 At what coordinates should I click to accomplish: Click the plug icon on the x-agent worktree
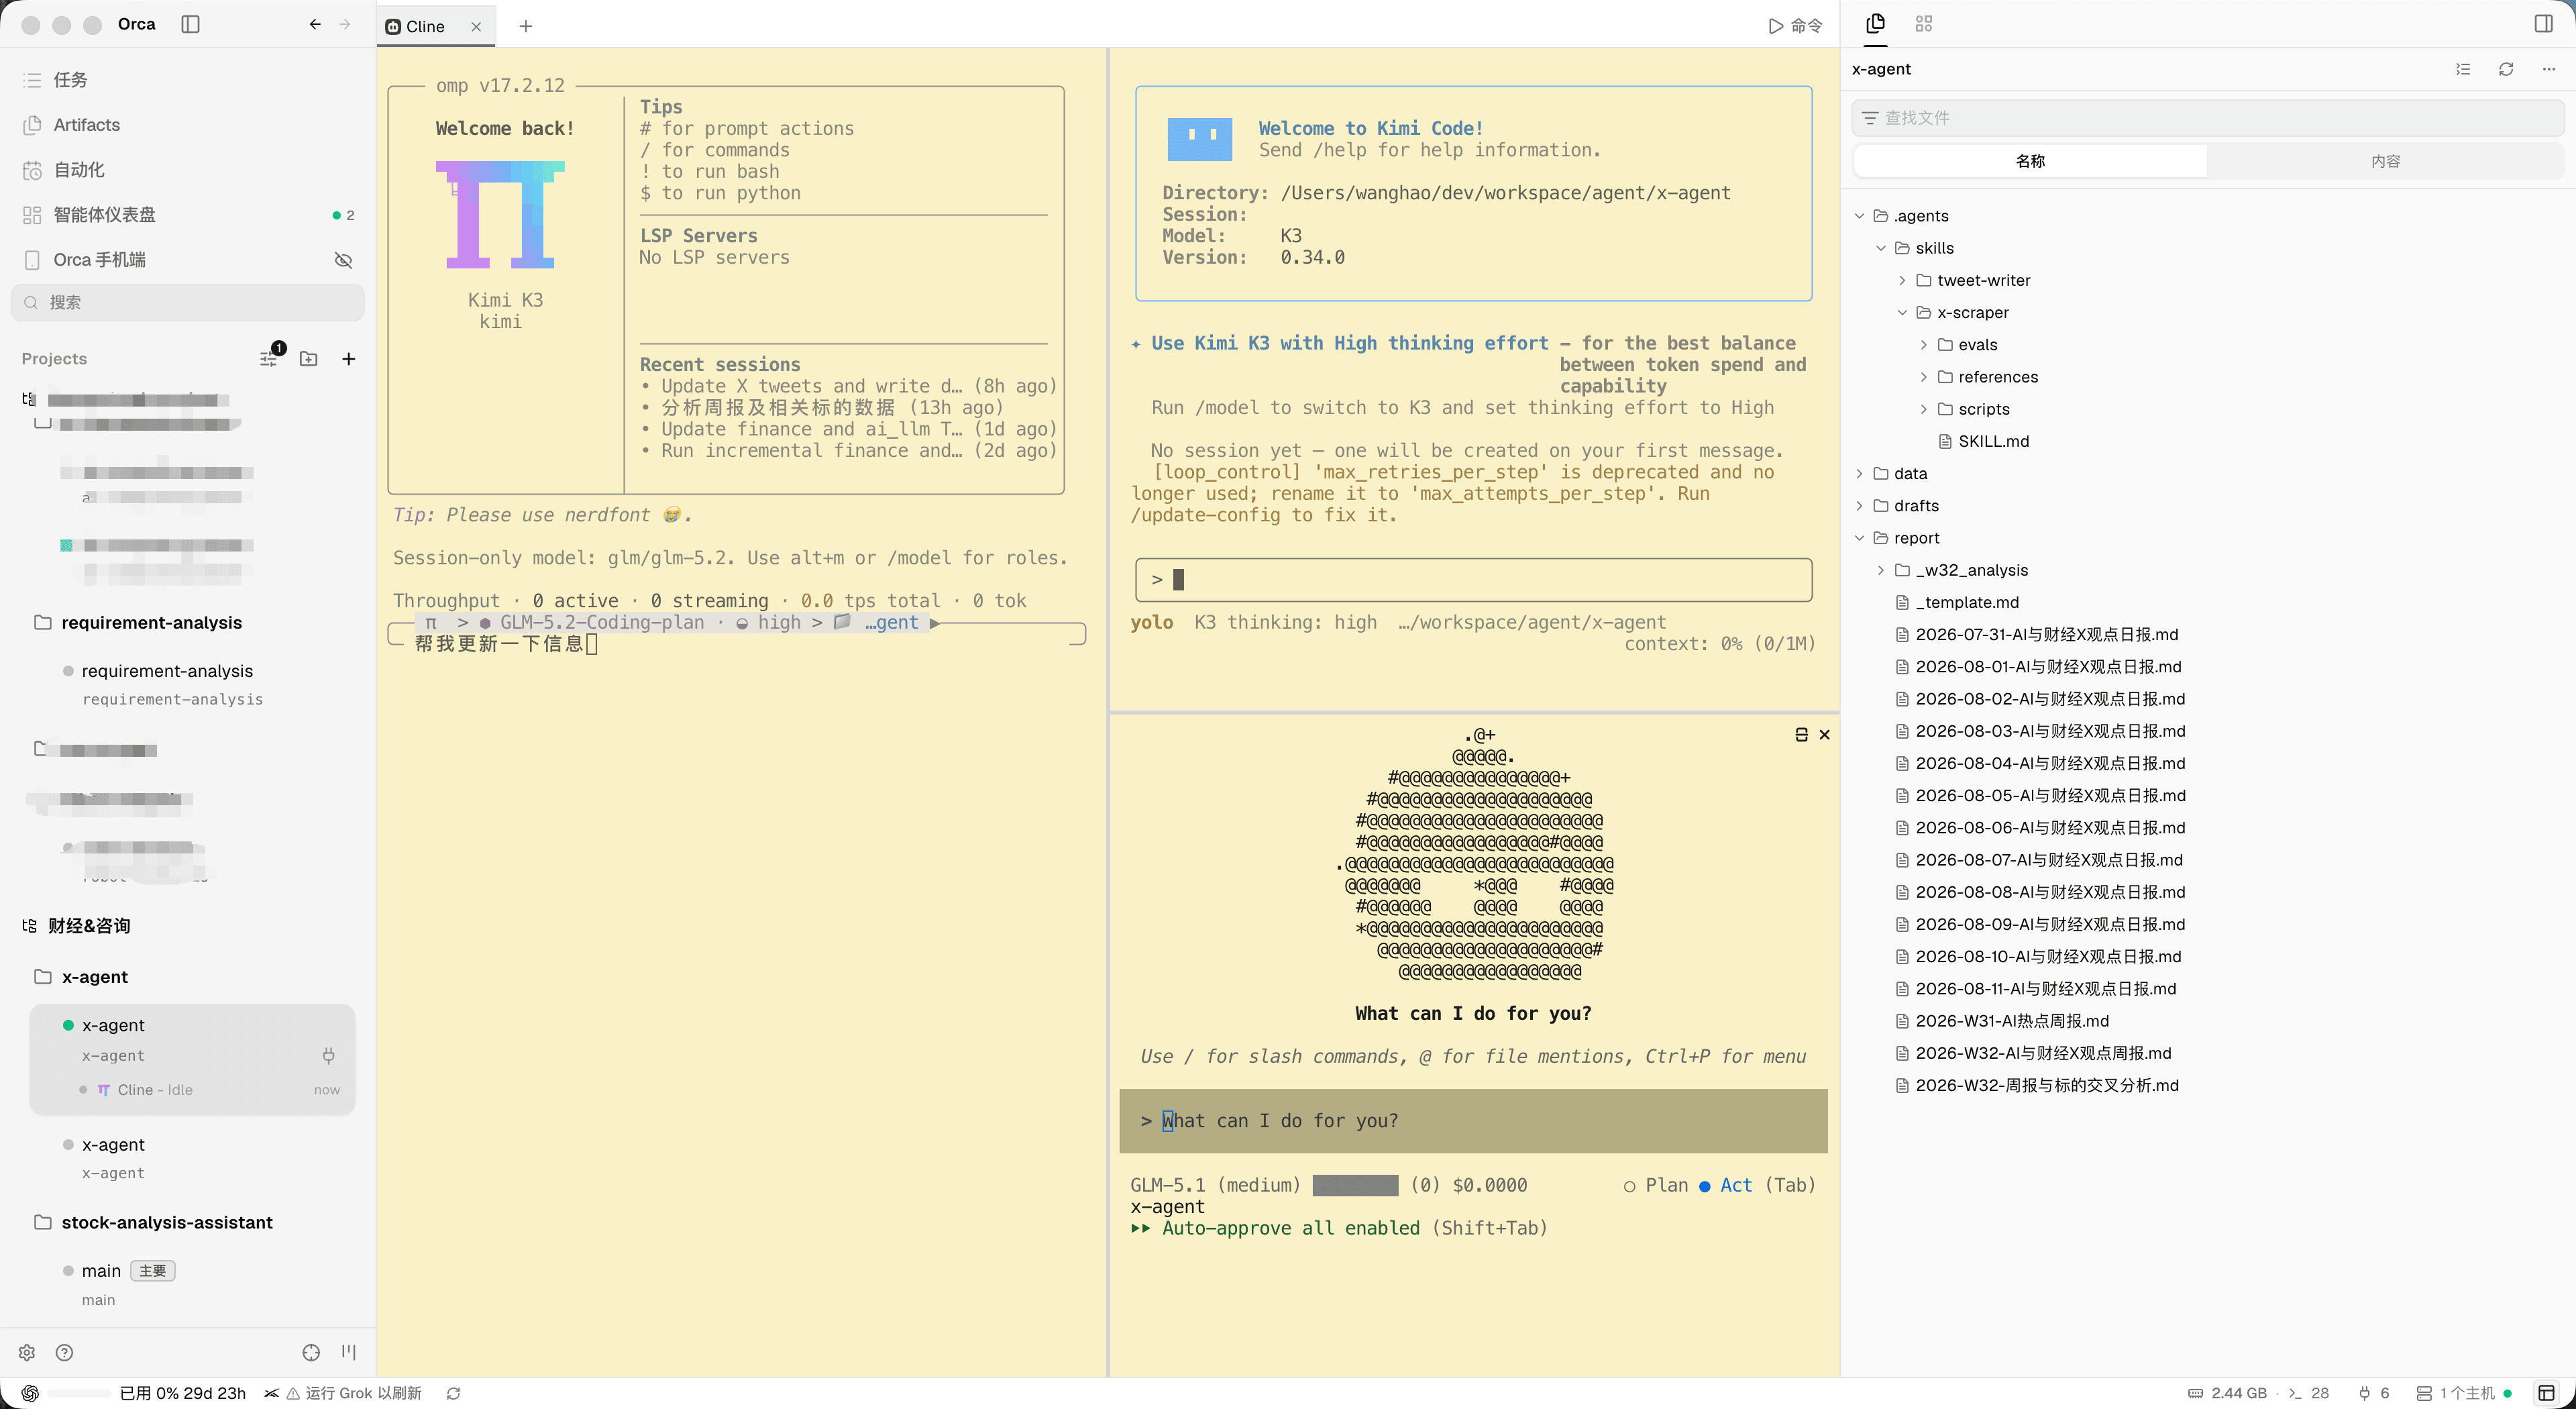click(328, 1055)
